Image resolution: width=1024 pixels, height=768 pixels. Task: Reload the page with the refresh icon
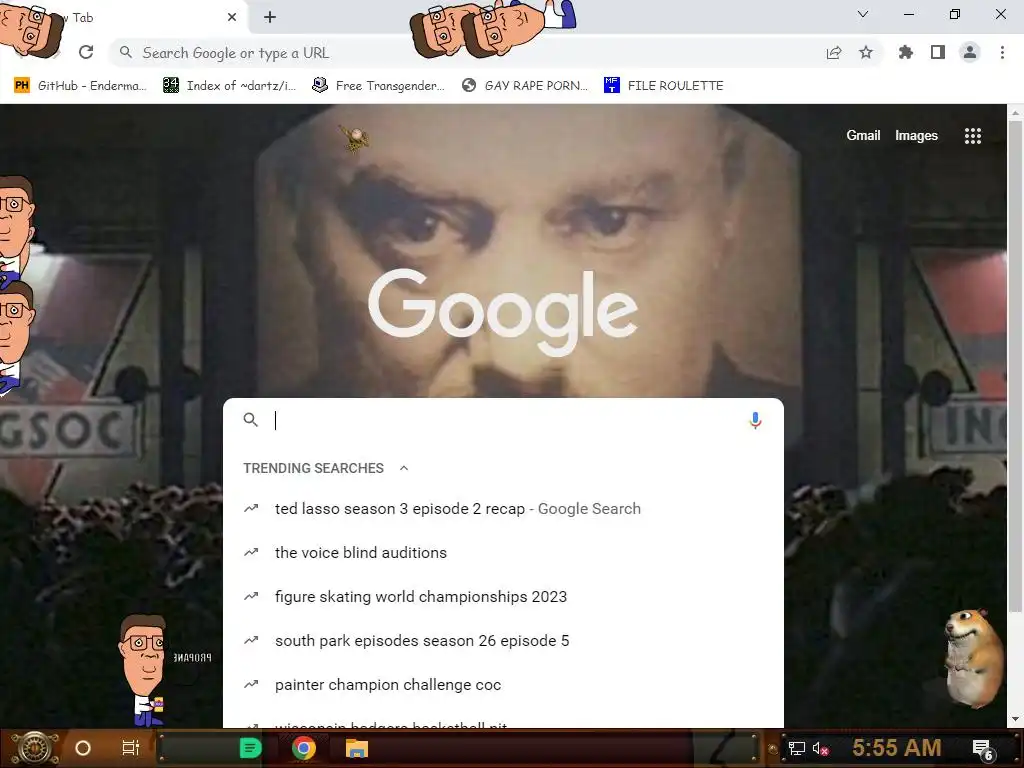click(86, 52)
